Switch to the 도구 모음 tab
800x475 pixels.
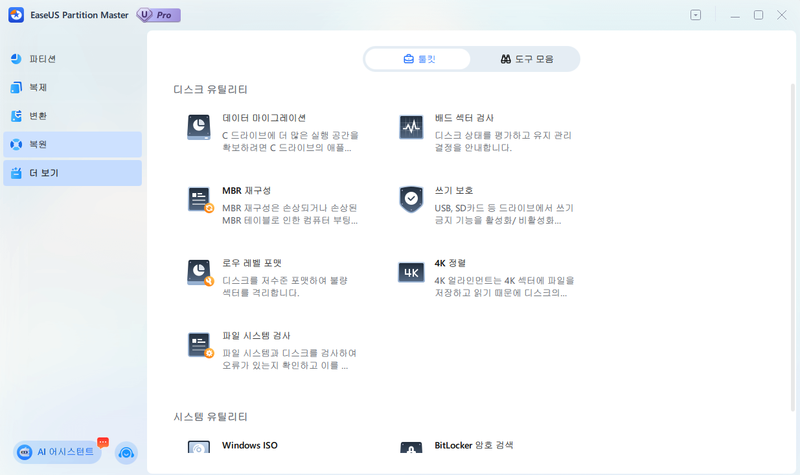coord(526,59)
